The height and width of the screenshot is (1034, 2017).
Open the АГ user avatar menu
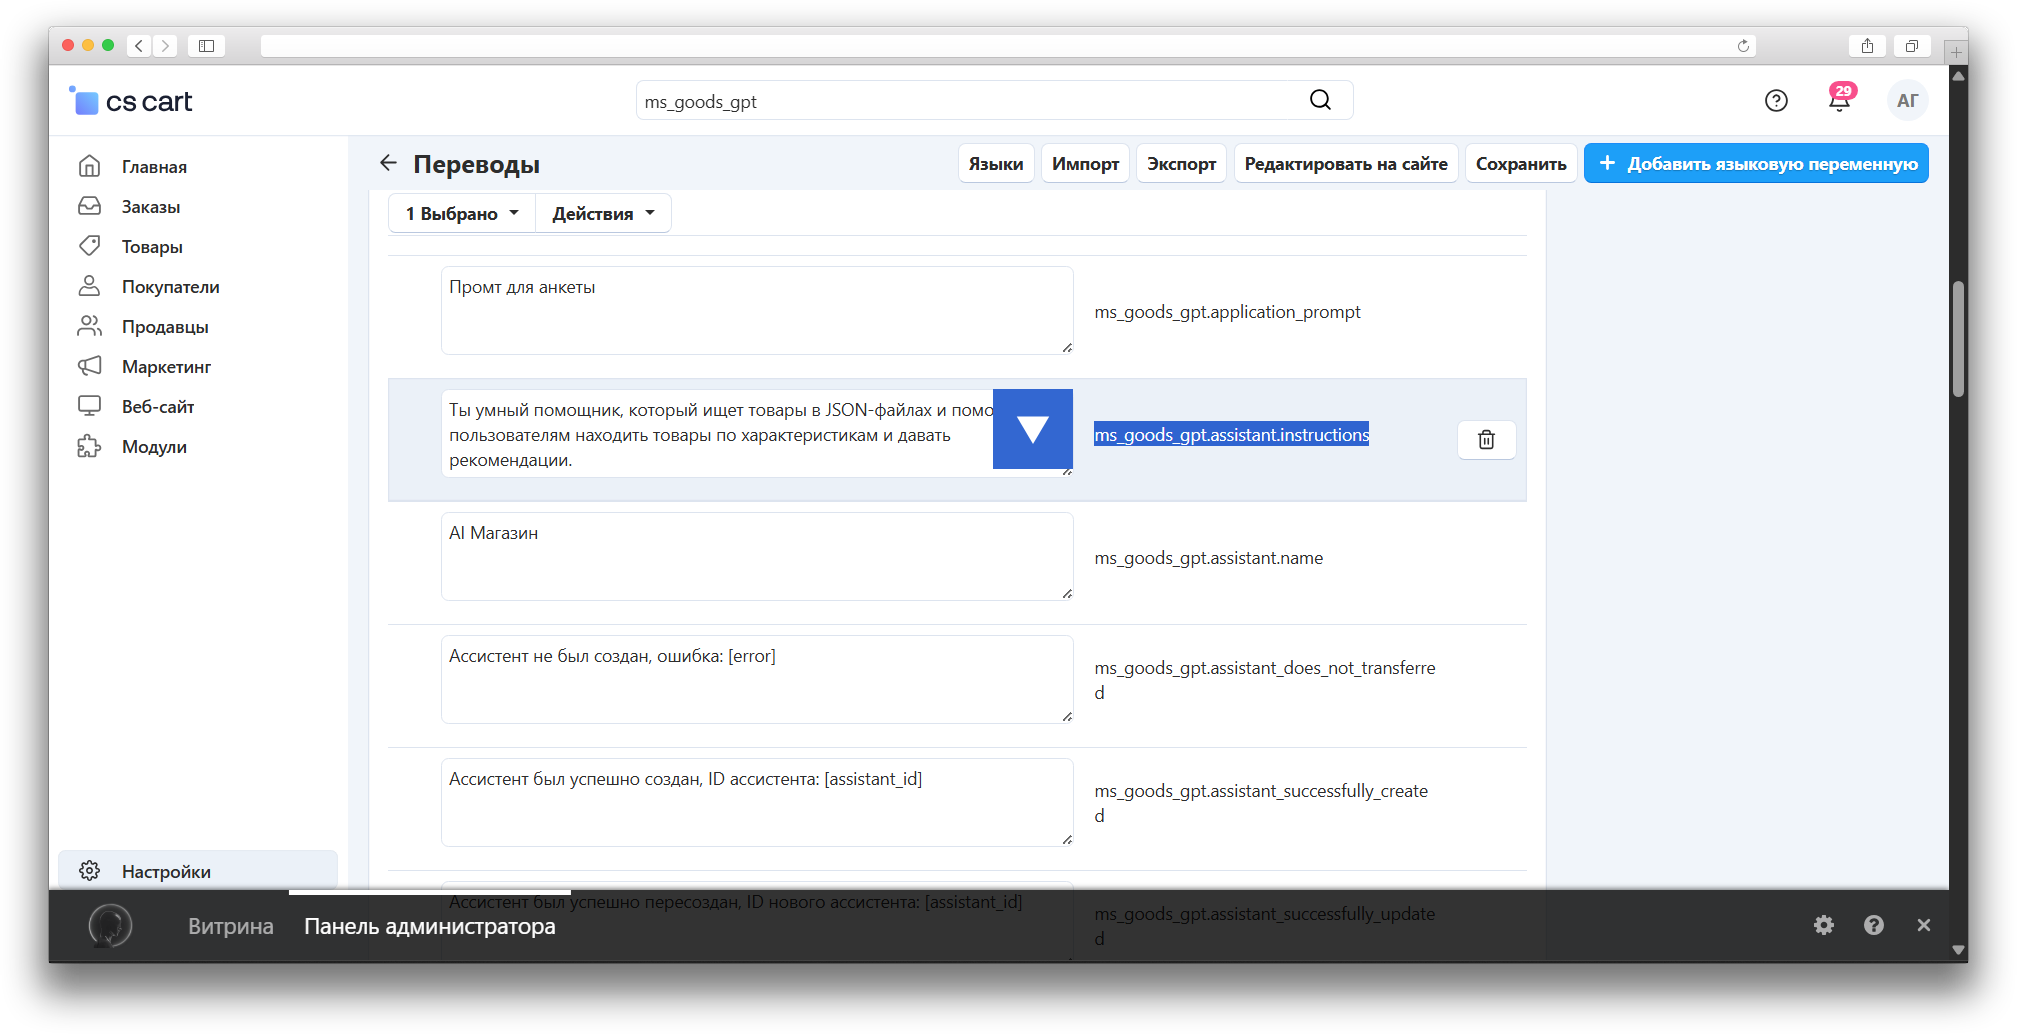(x=1907, y=100)
